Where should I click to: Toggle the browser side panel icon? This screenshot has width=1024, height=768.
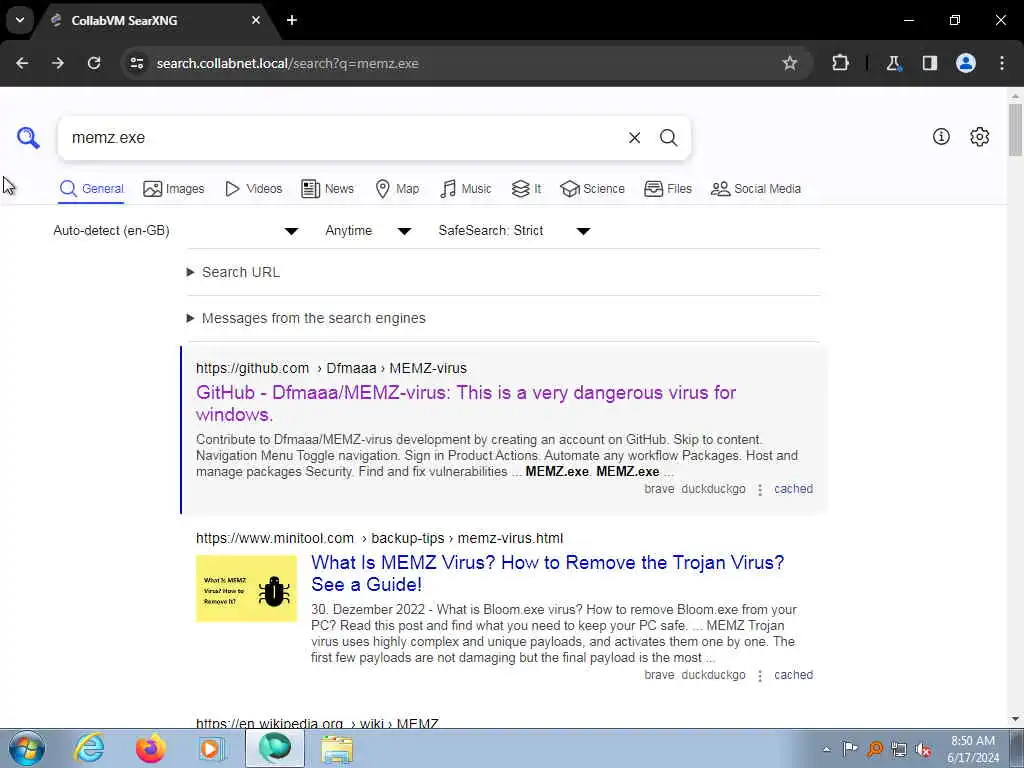tap(930, 63)
